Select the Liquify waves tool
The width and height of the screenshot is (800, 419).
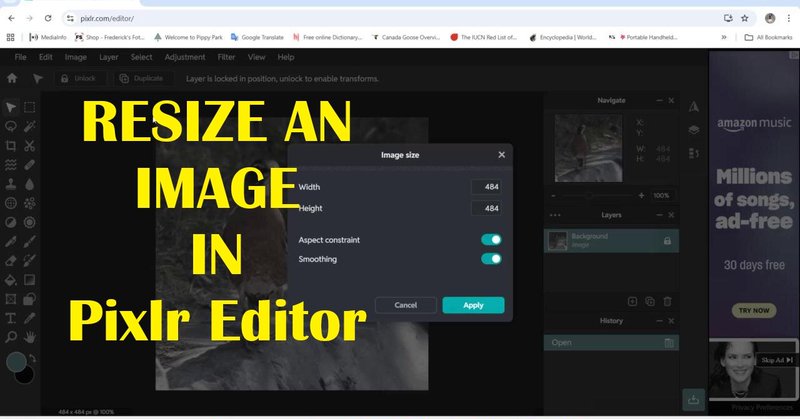tap(10, 165)
